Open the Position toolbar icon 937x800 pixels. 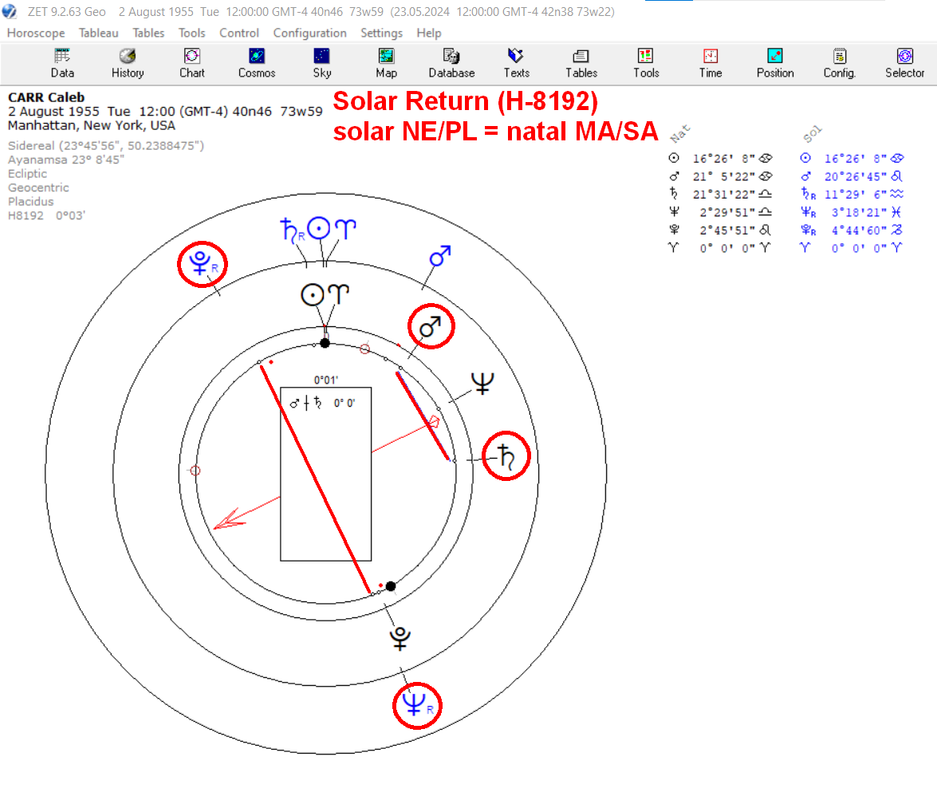coord(775,63)
